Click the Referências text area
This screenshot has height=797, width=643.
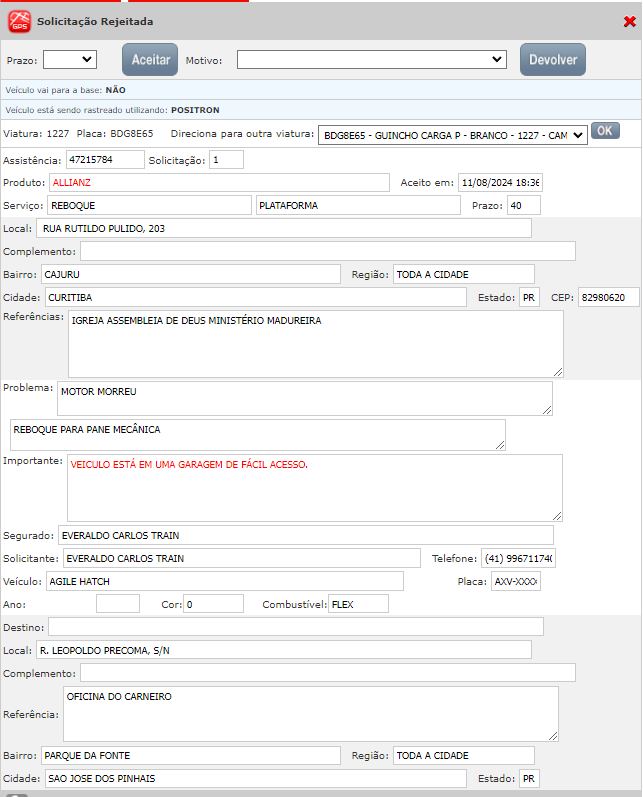pyautogui.click(x=316, y=344)
